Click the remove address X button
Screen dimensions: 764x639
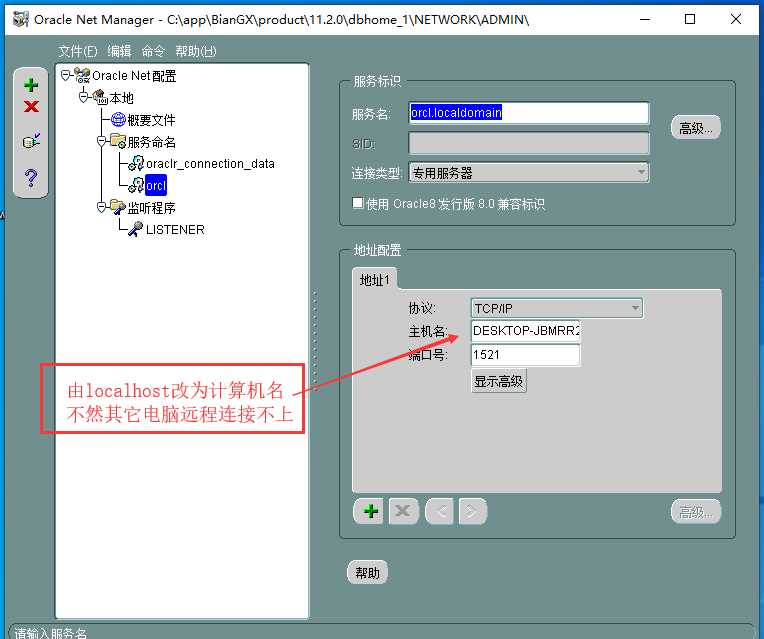[x=403, y=511]
